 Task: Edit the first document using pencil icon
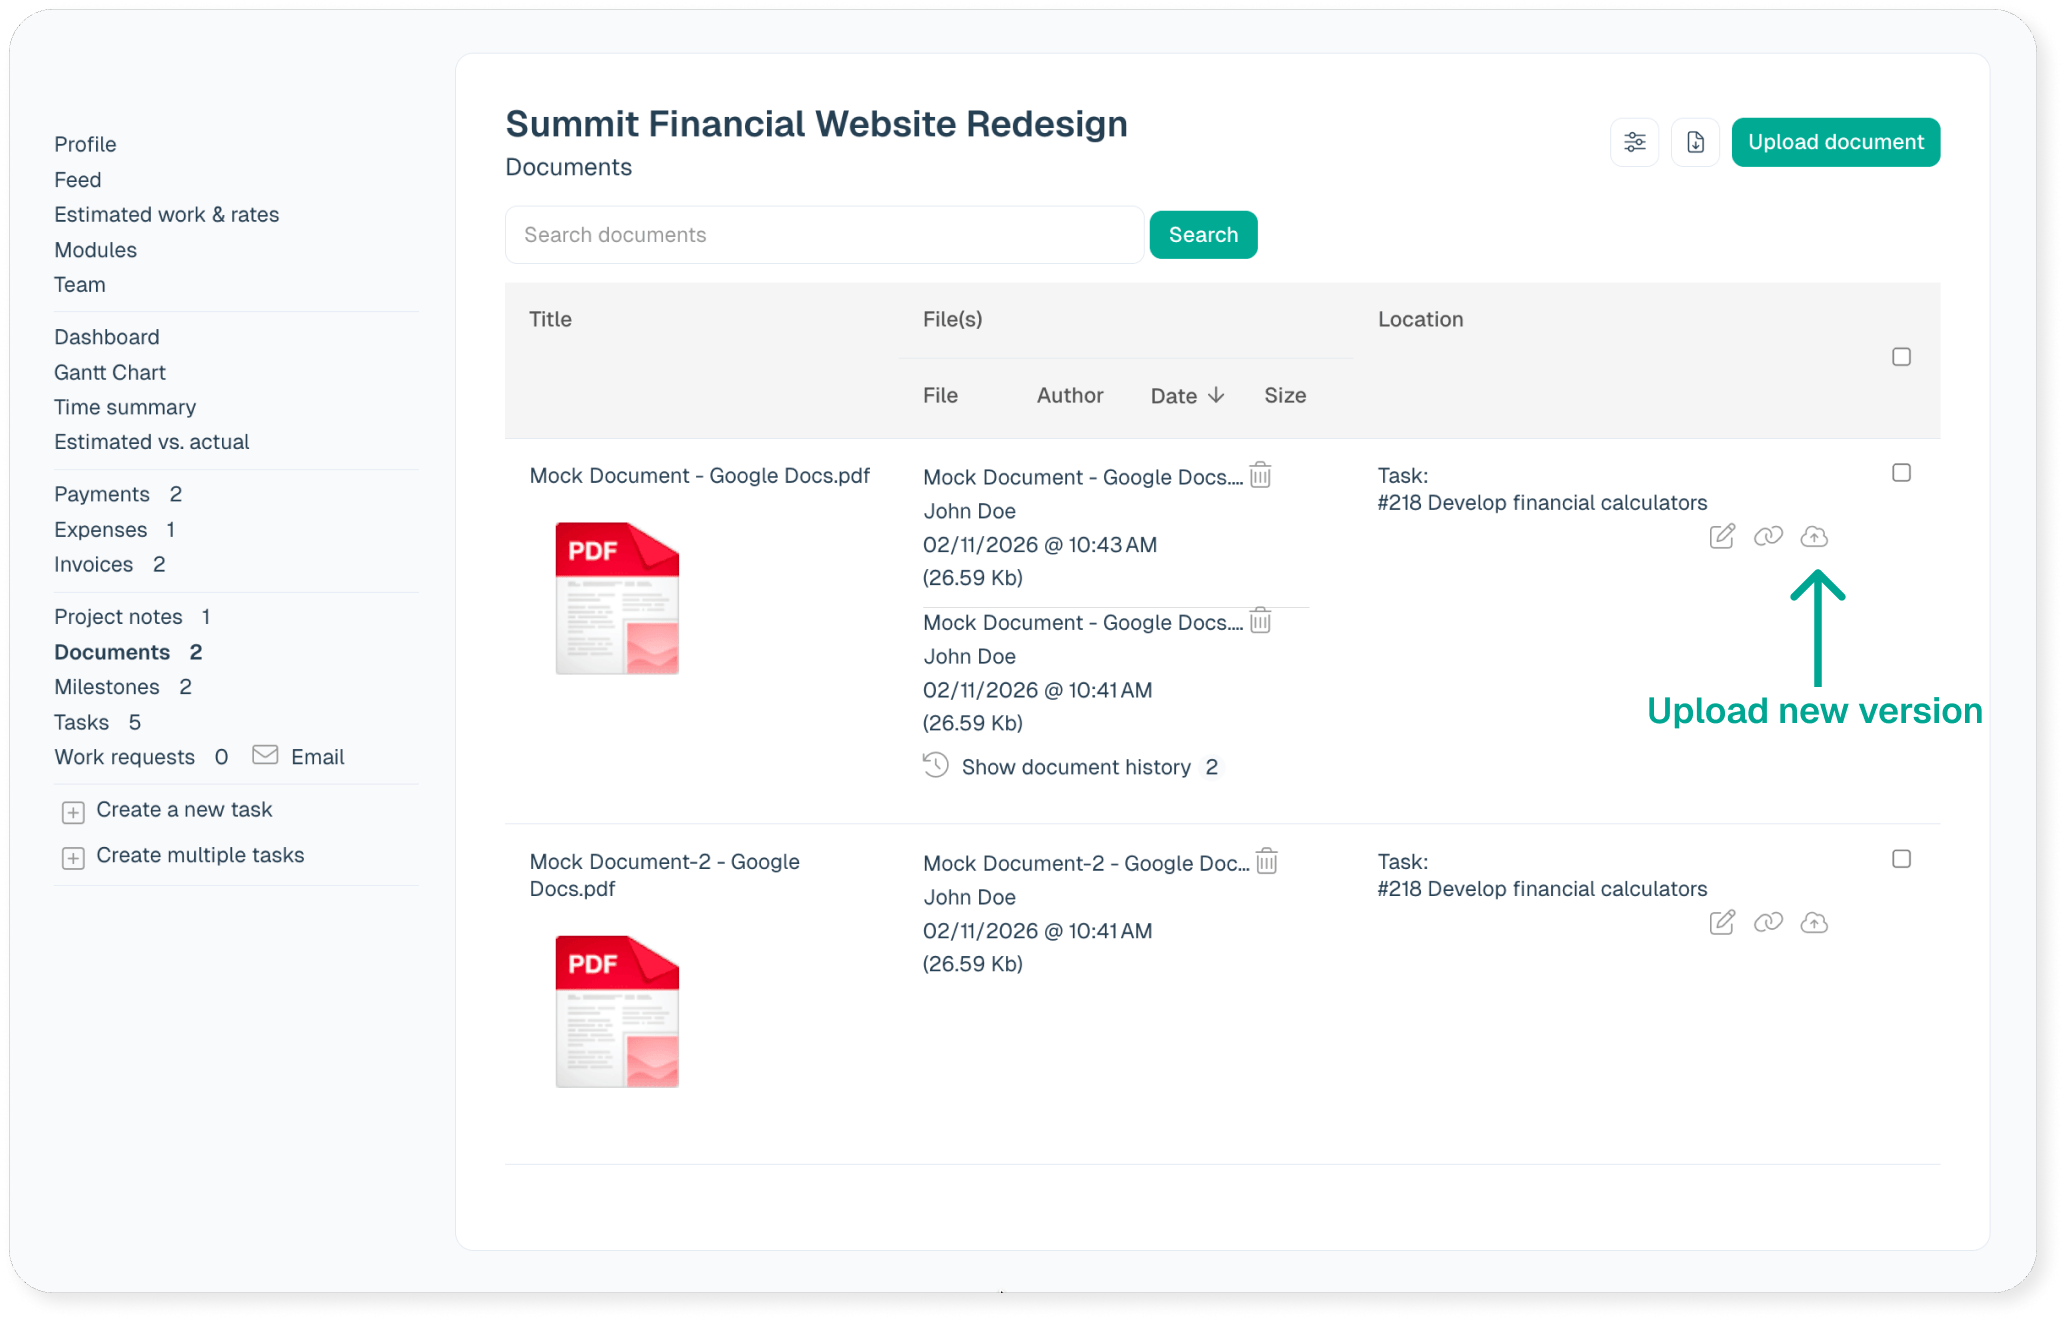[x=1722, y=537]
